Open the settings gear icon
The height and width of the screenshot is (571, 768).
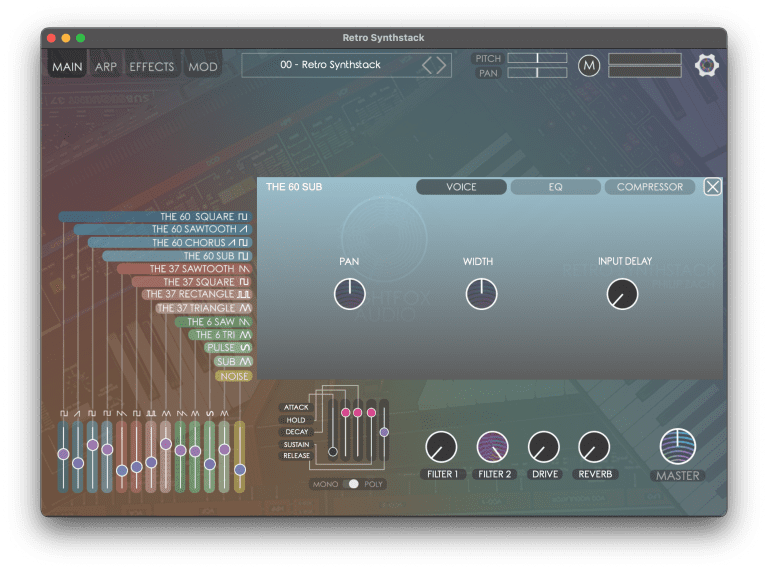click(x=708, y=65)
